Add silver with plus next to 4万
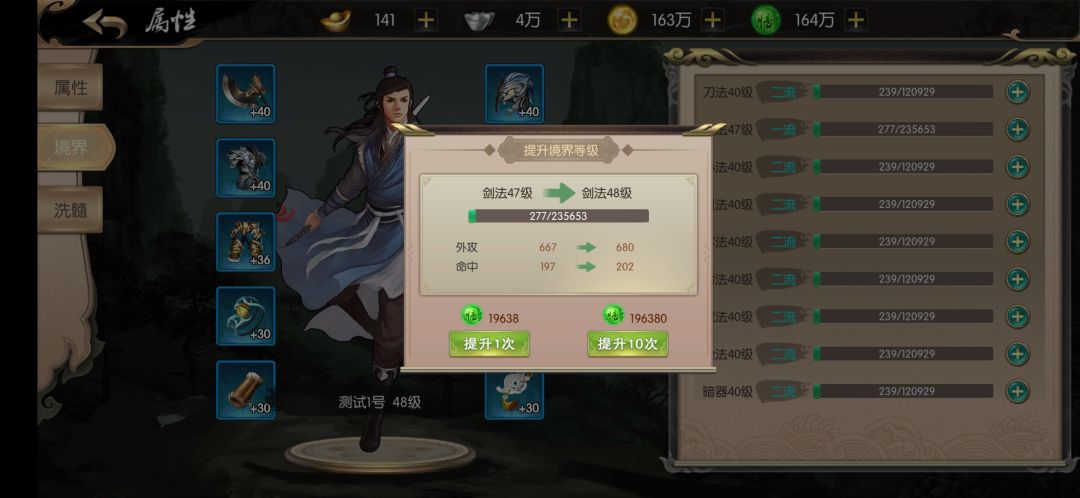Screen dimensions: 1080x498 (x=569, y=20)
